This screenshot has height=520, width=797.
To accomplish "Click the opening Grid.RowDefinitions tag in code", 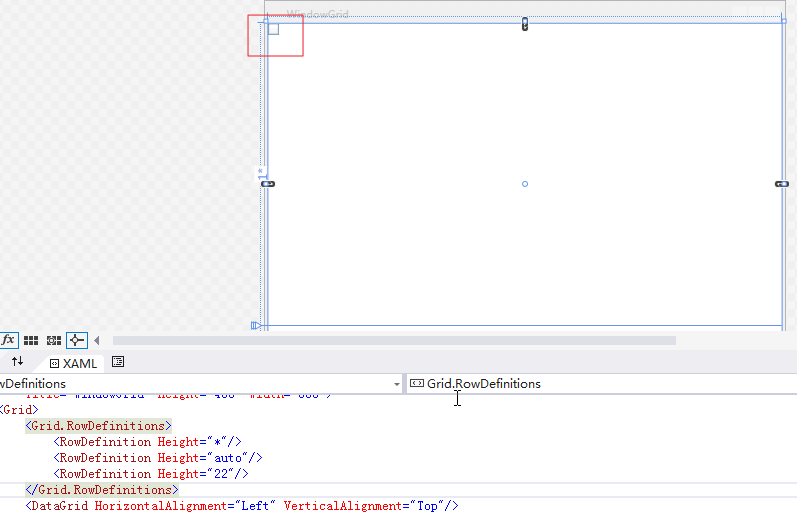I will pyautogui.click(x=98, y=426).
